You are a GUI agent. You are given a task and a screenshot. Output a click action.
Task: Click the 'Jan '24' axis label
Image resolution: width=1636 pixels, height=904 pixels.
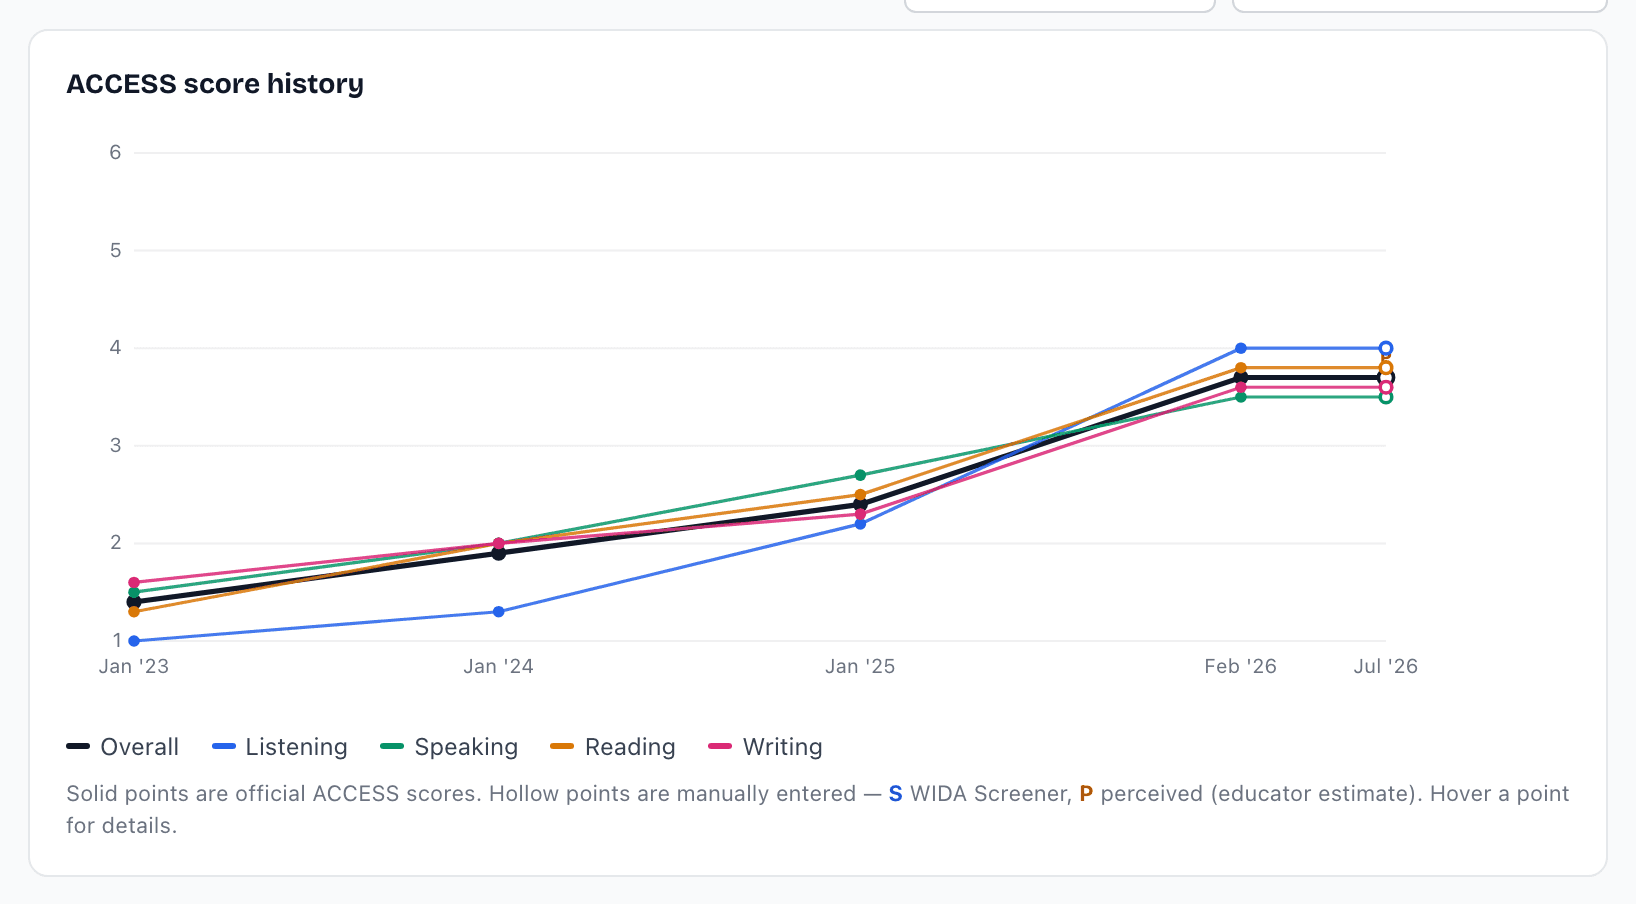[499, 667]
